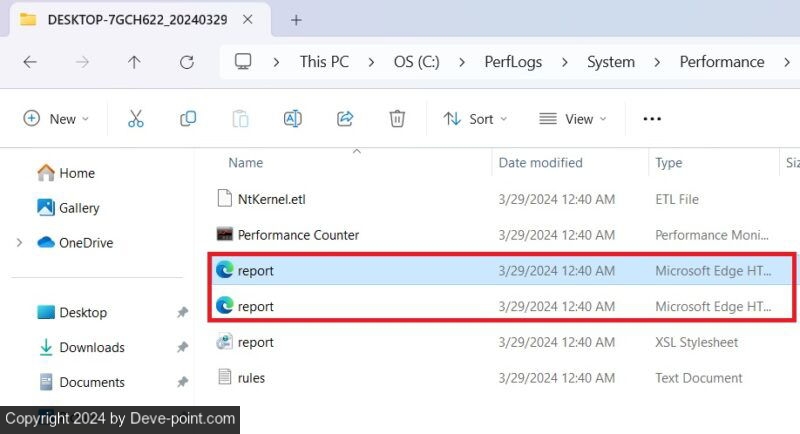Image resolution: width=800 pixels, height=434 pixels.
Task: Select the NtKernel.etl file
Action: coord(271,199)
